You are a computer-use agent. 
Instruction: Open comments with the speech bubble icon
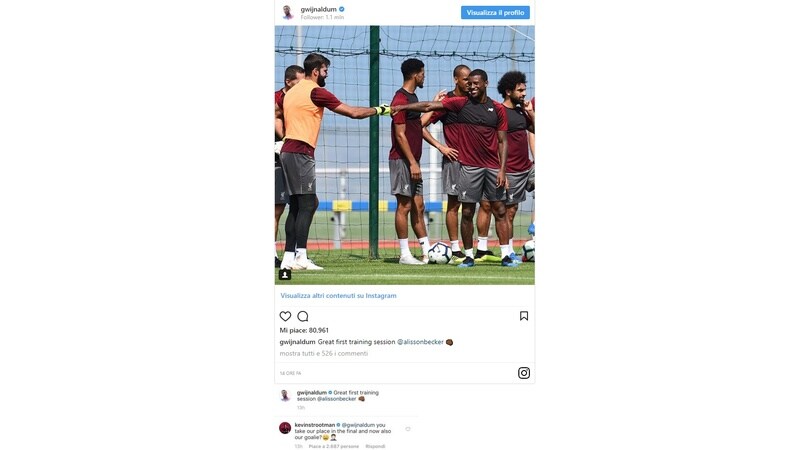click(303, 316)
